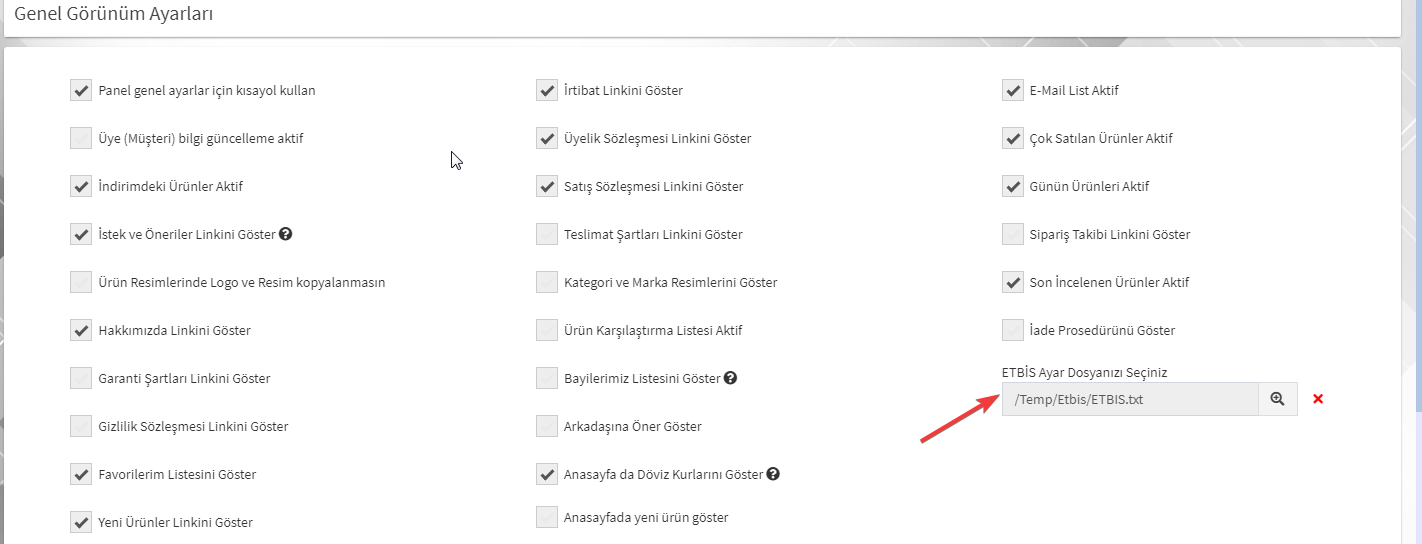Enable Üye (Müşteri) bilgi güncelleme aktif

pos(81,138)
